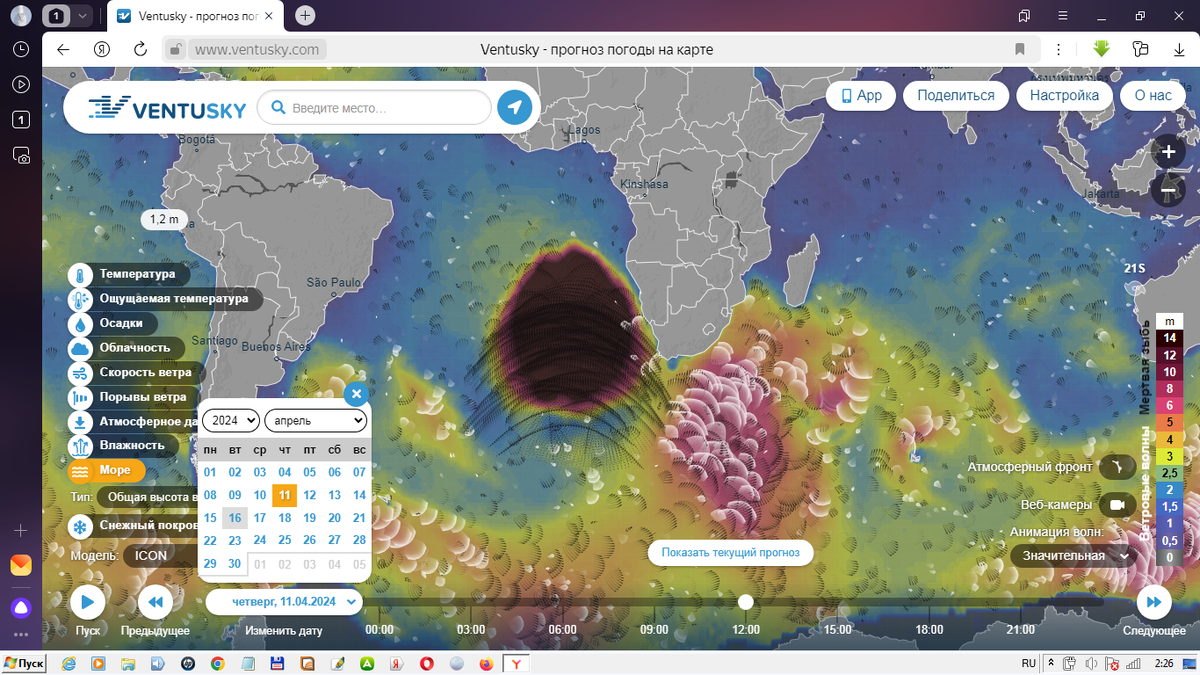Select April 11 in the calendar

pos(285,495)
